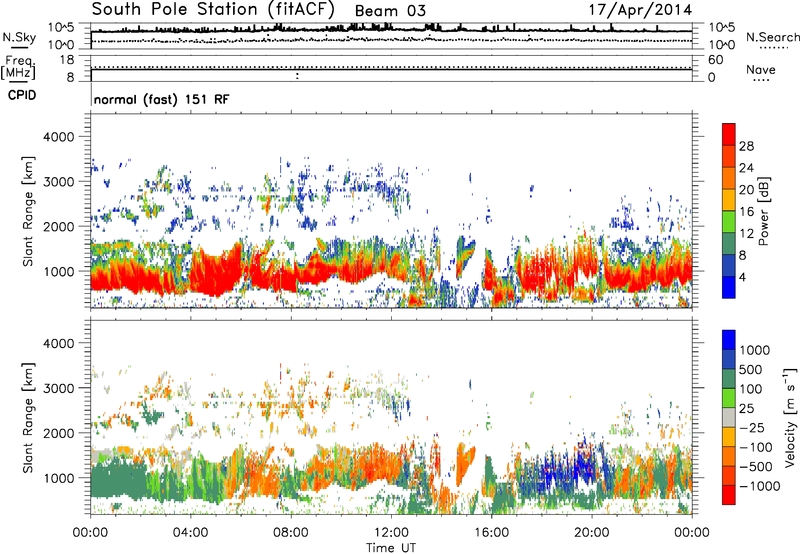Click the "Power [dB]" colorbar title
800x554 pixels.
(x=764, y=211)
